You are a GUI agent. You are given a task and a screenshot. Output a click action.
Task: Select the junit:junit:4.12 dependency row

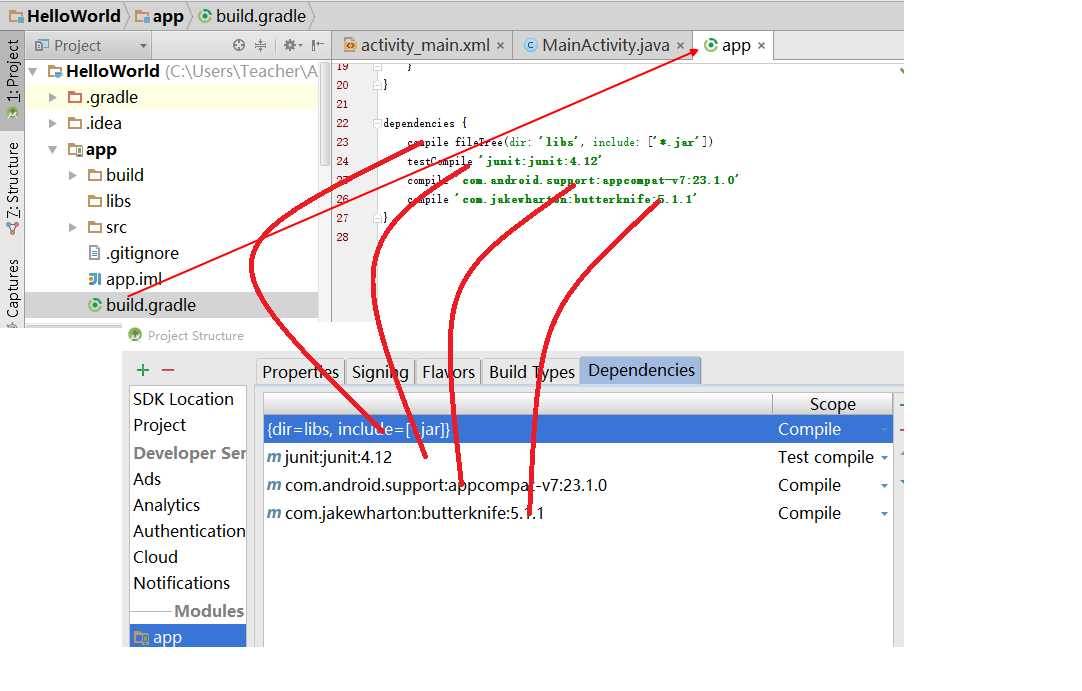coord(578,457)
